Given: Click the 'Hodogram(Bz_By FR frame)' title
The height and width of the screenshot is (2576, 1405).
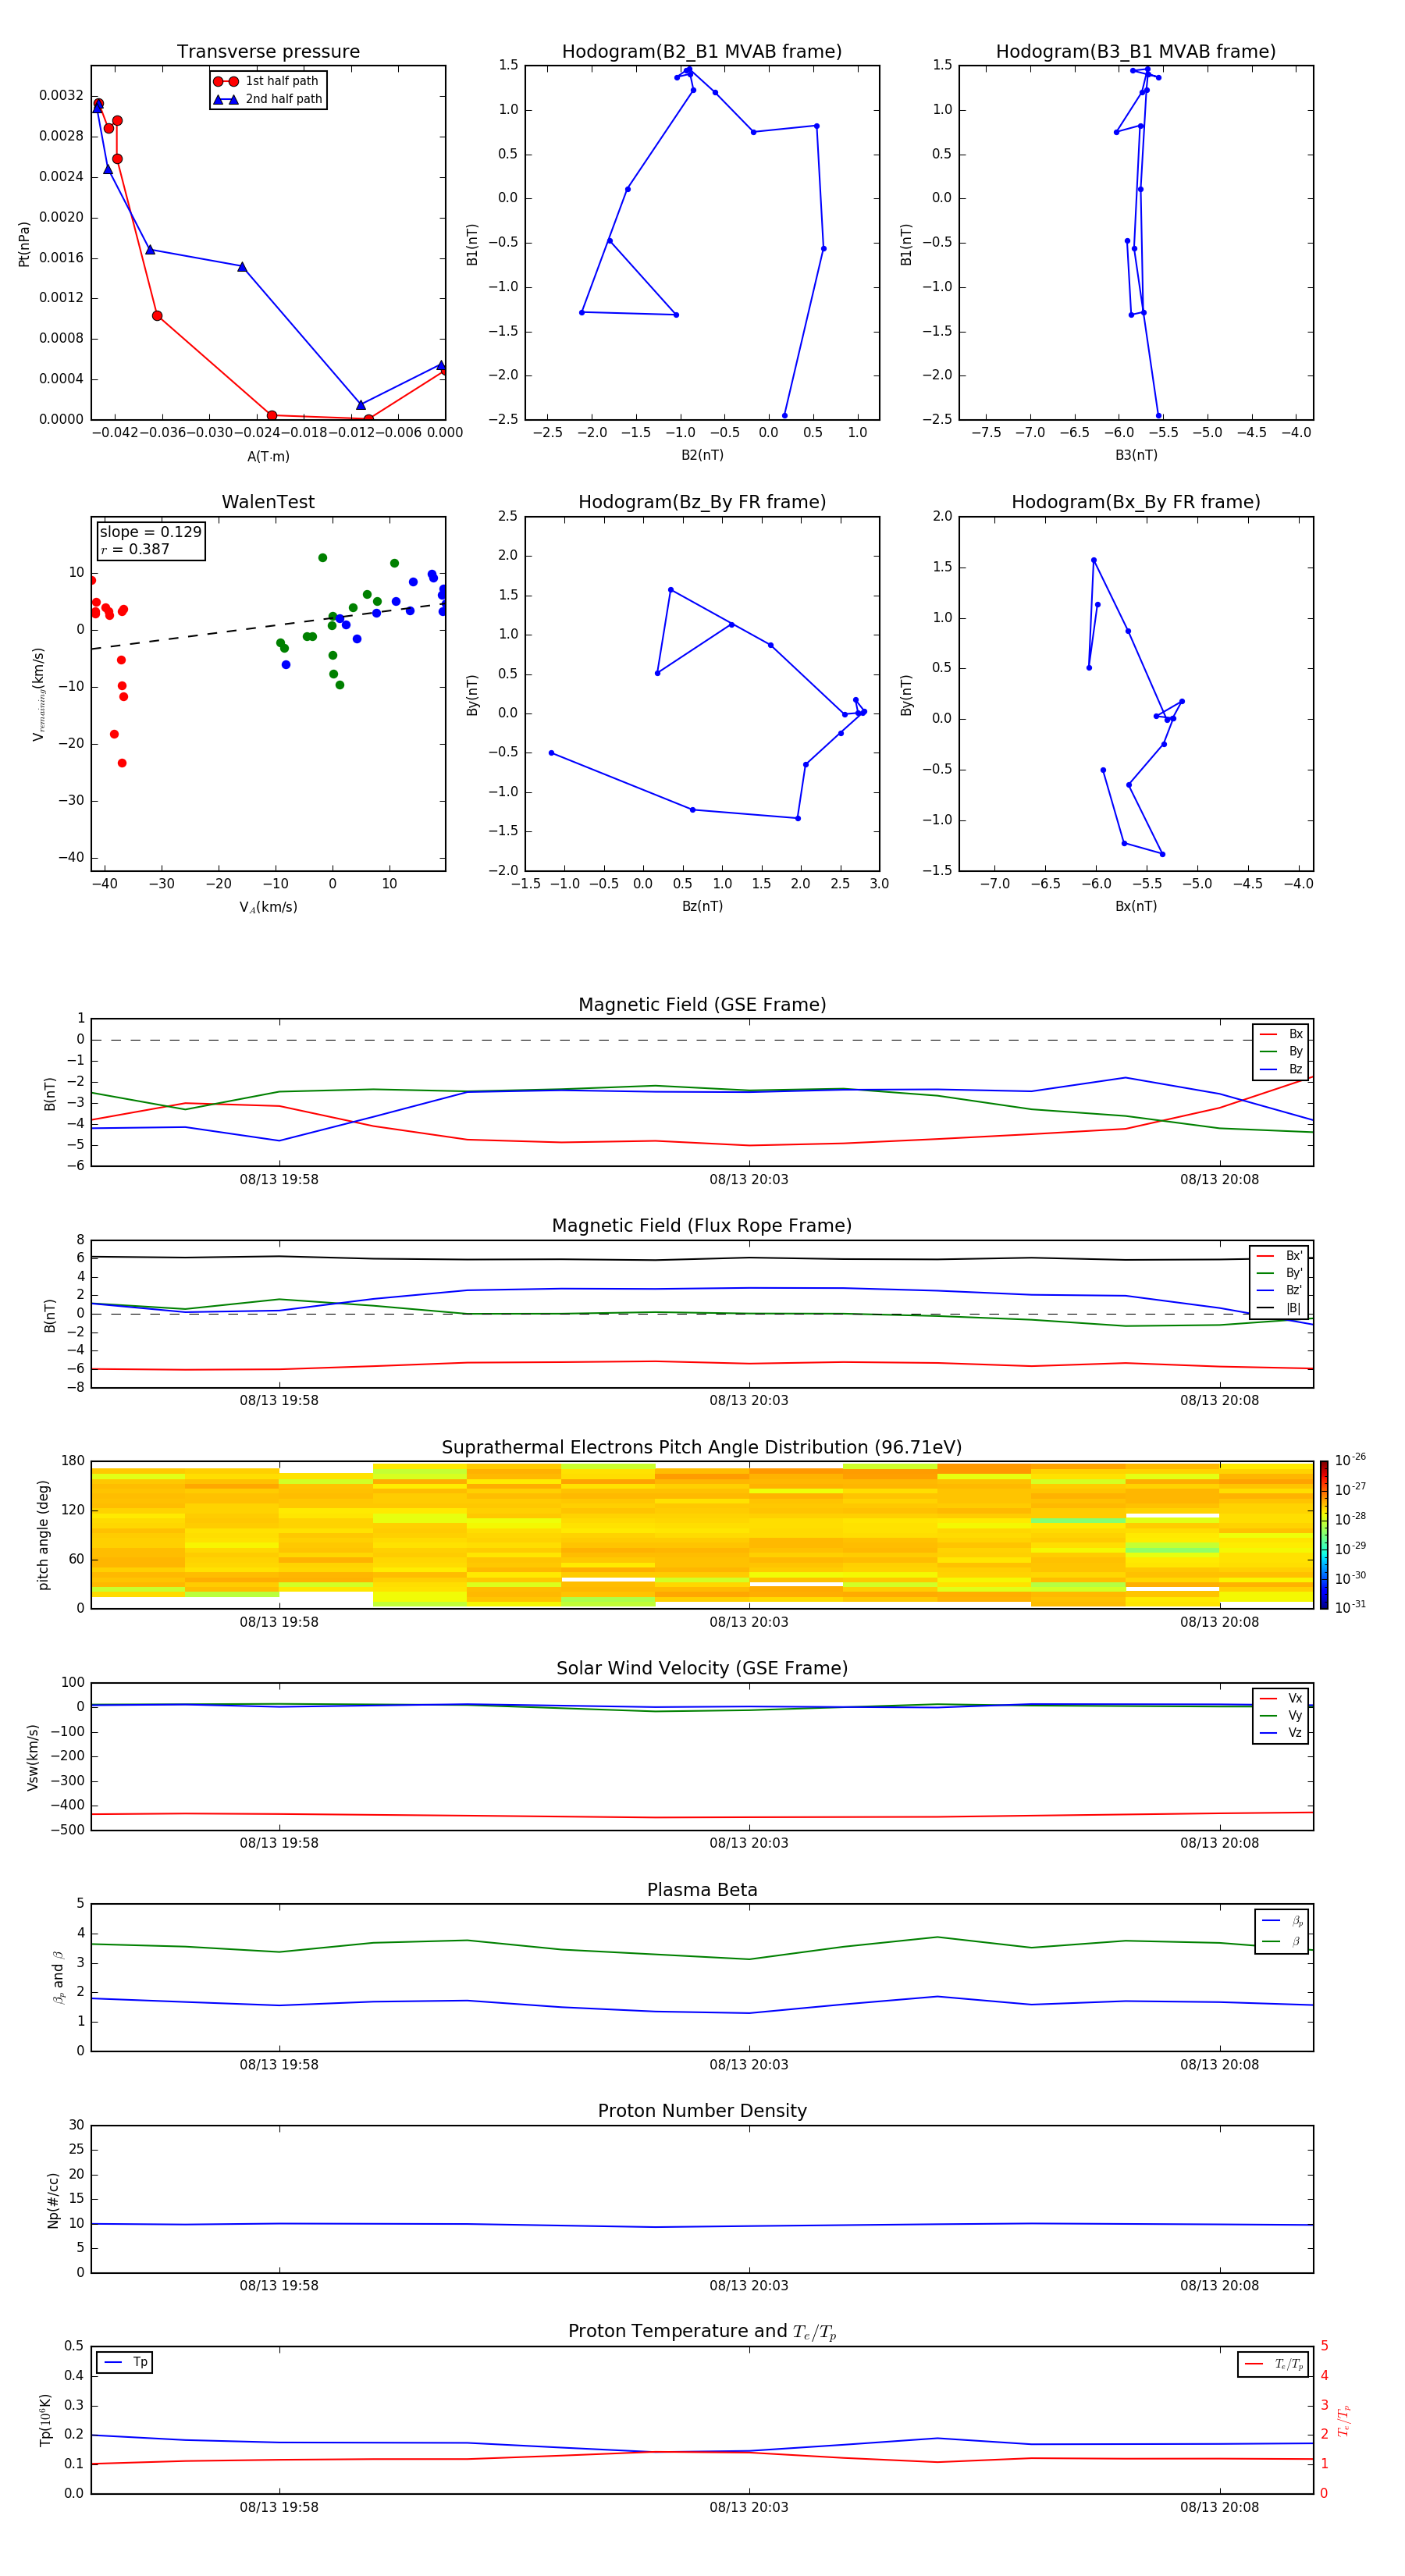Looking at the screenshot, I should (x=702, y=502).
